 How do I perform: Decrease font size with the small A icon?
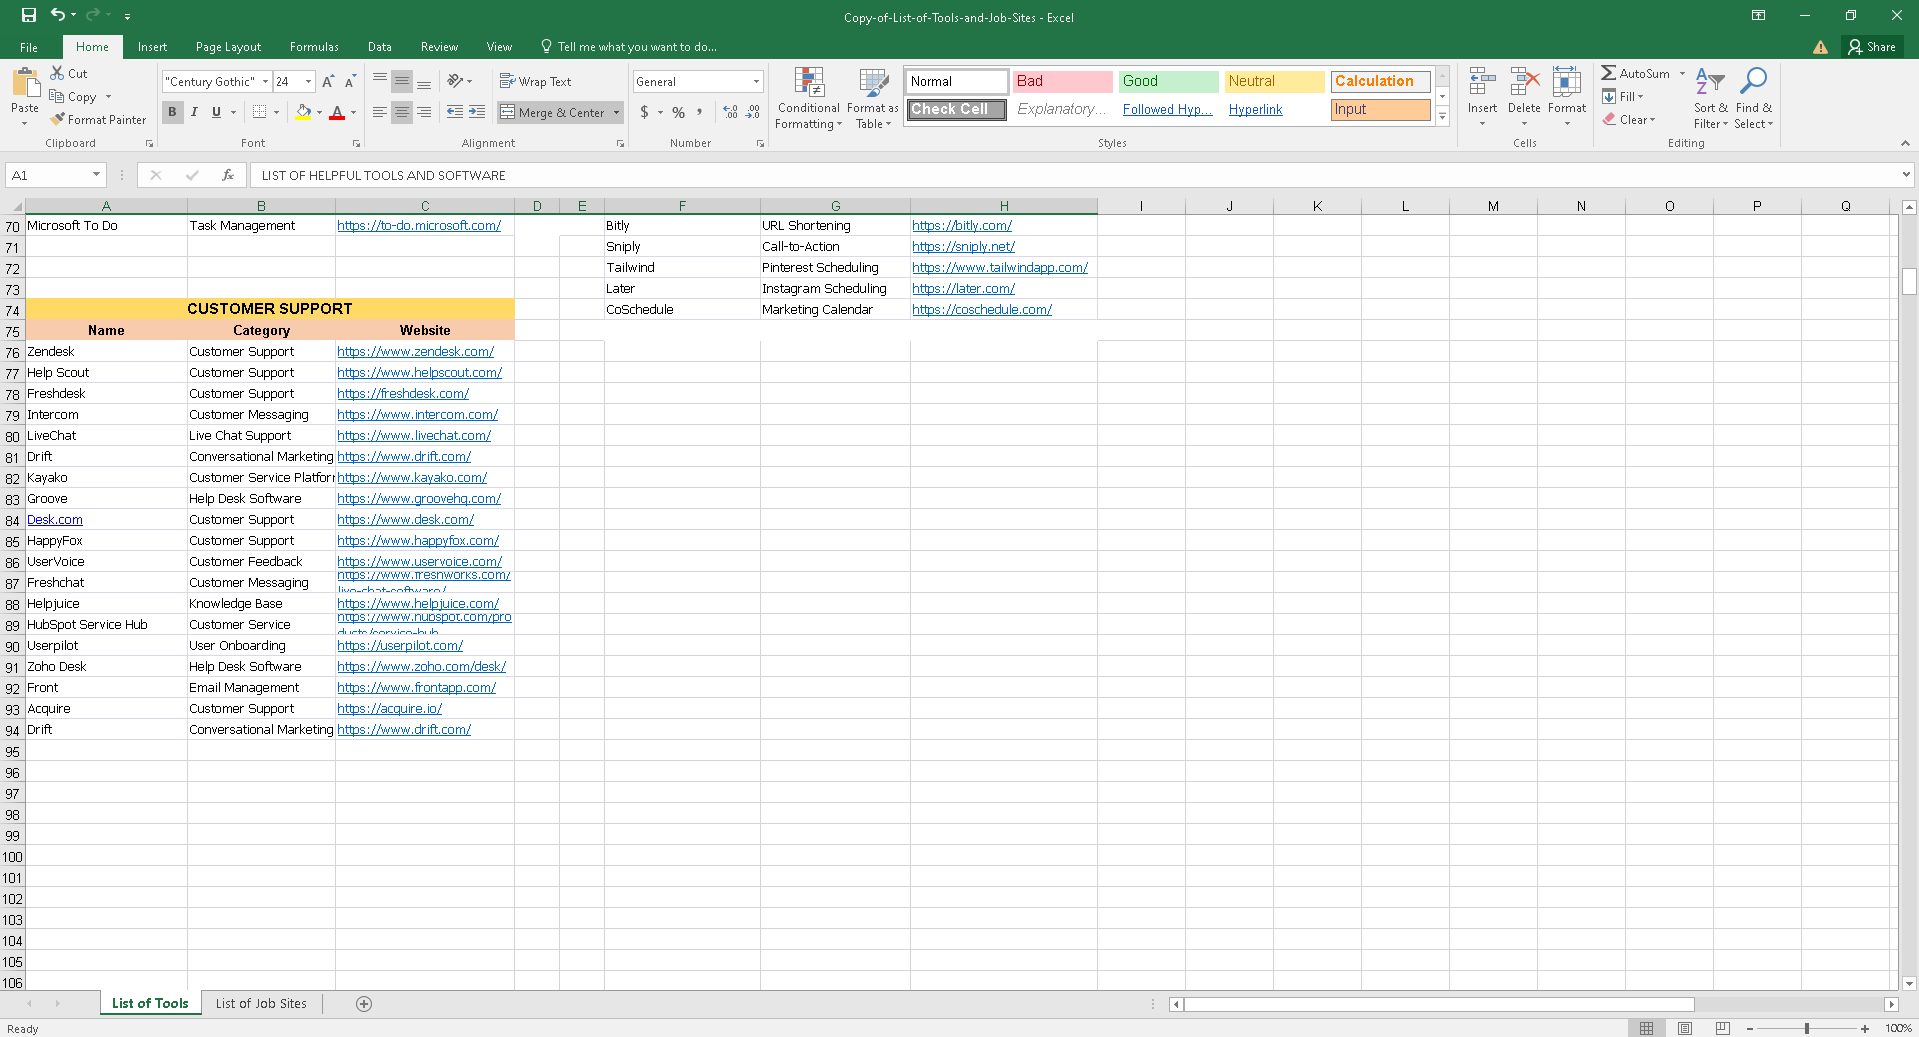(x=350, y=82)
